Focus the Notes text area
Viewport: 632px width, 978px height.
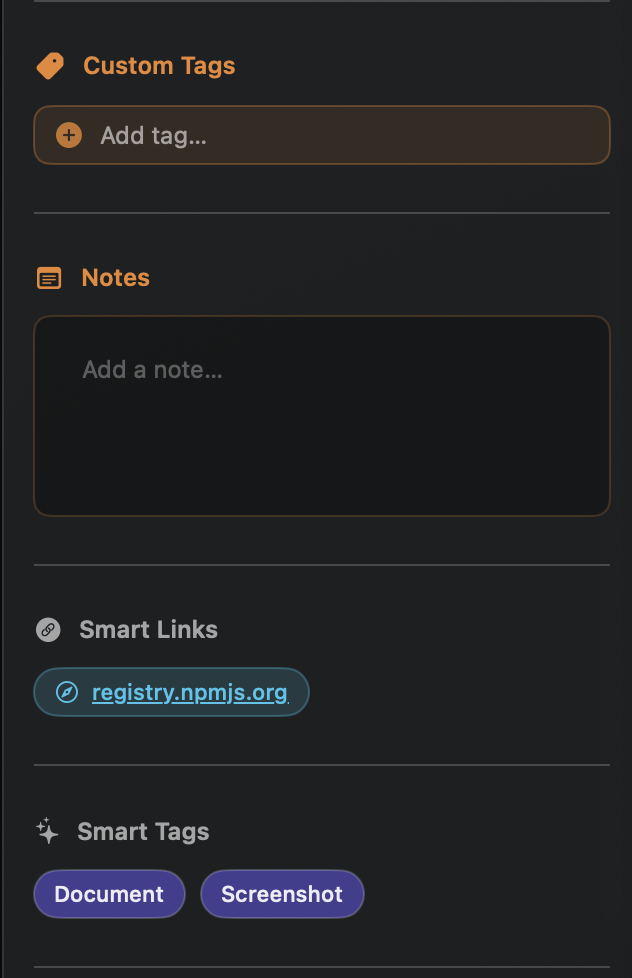click(322, 440)
